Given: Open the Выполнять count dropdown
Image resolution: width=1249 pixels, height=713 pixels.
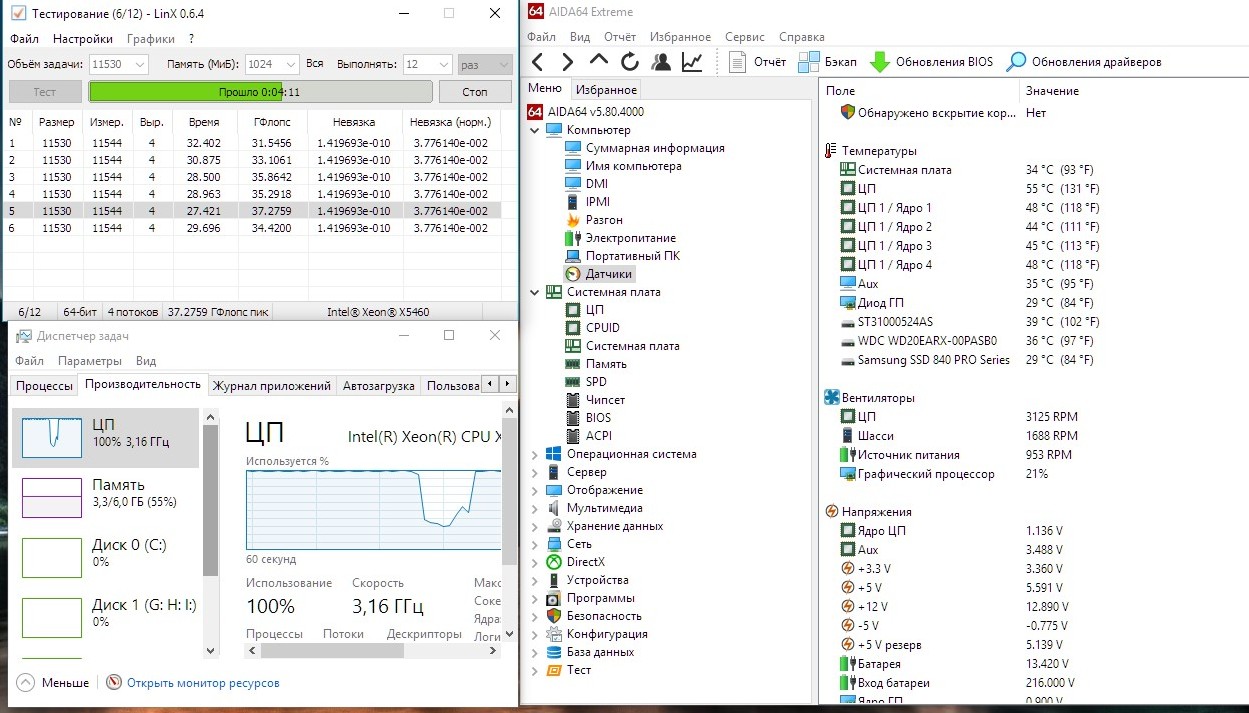Looking at the screenshot, I should (443, 64).
